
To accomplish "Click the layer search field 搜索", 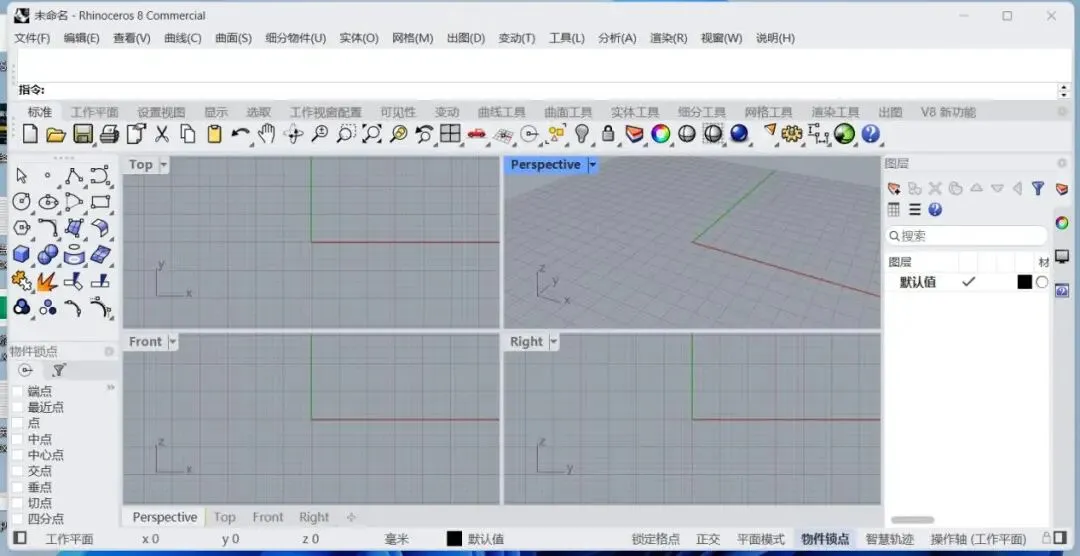I will tap(966, 236).
